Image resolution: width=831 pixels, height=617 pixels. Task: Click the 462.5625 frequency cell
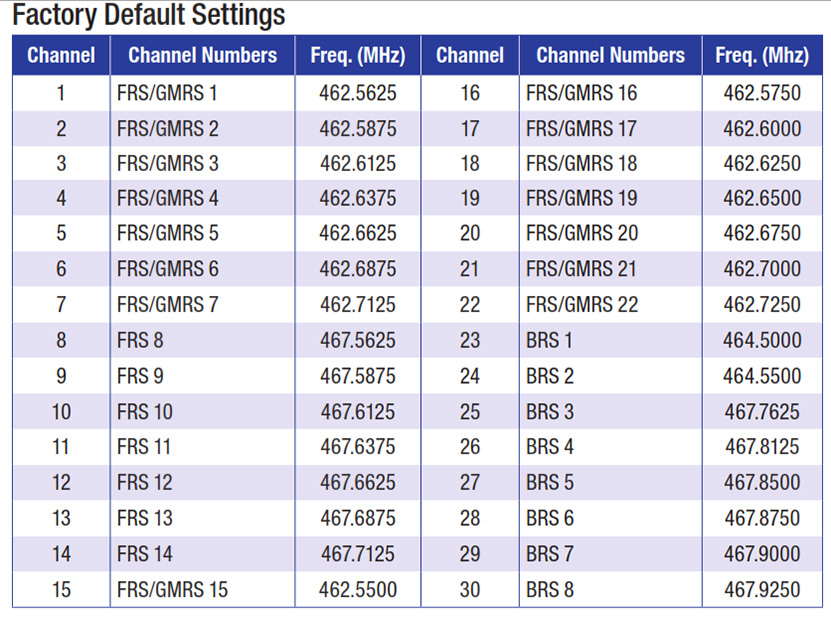point(357,93)
